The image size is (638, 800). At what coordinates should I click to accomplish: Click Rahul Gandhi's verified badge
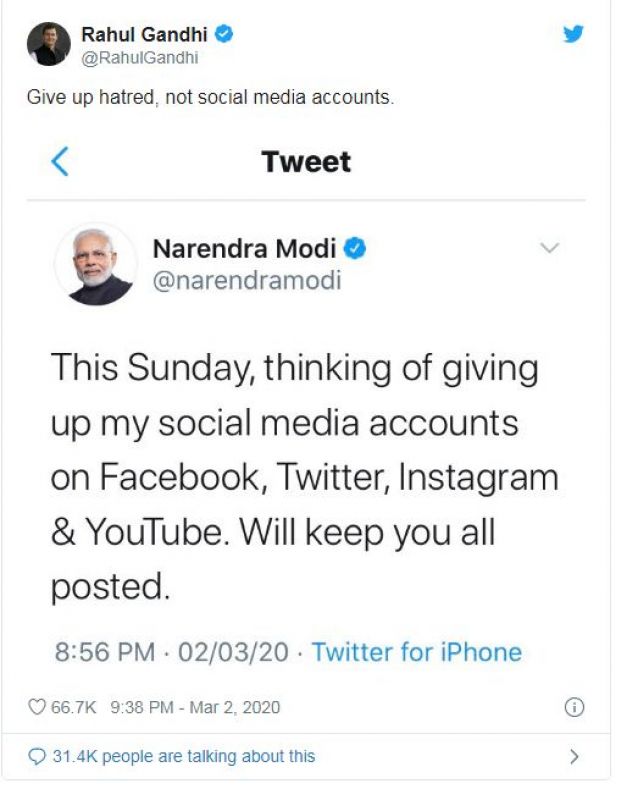[x=225, y=34]
